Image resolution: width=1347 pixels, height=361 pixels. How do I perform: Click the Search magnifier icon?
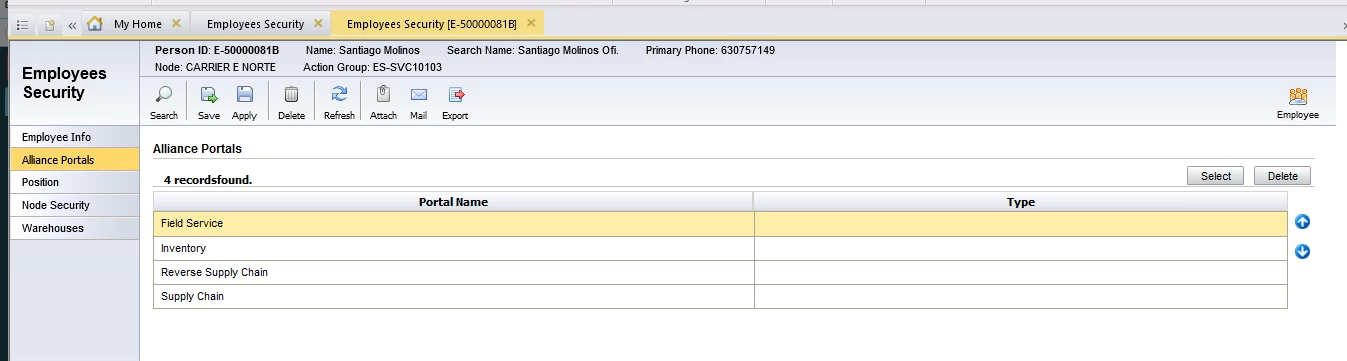tap(164, 95)
